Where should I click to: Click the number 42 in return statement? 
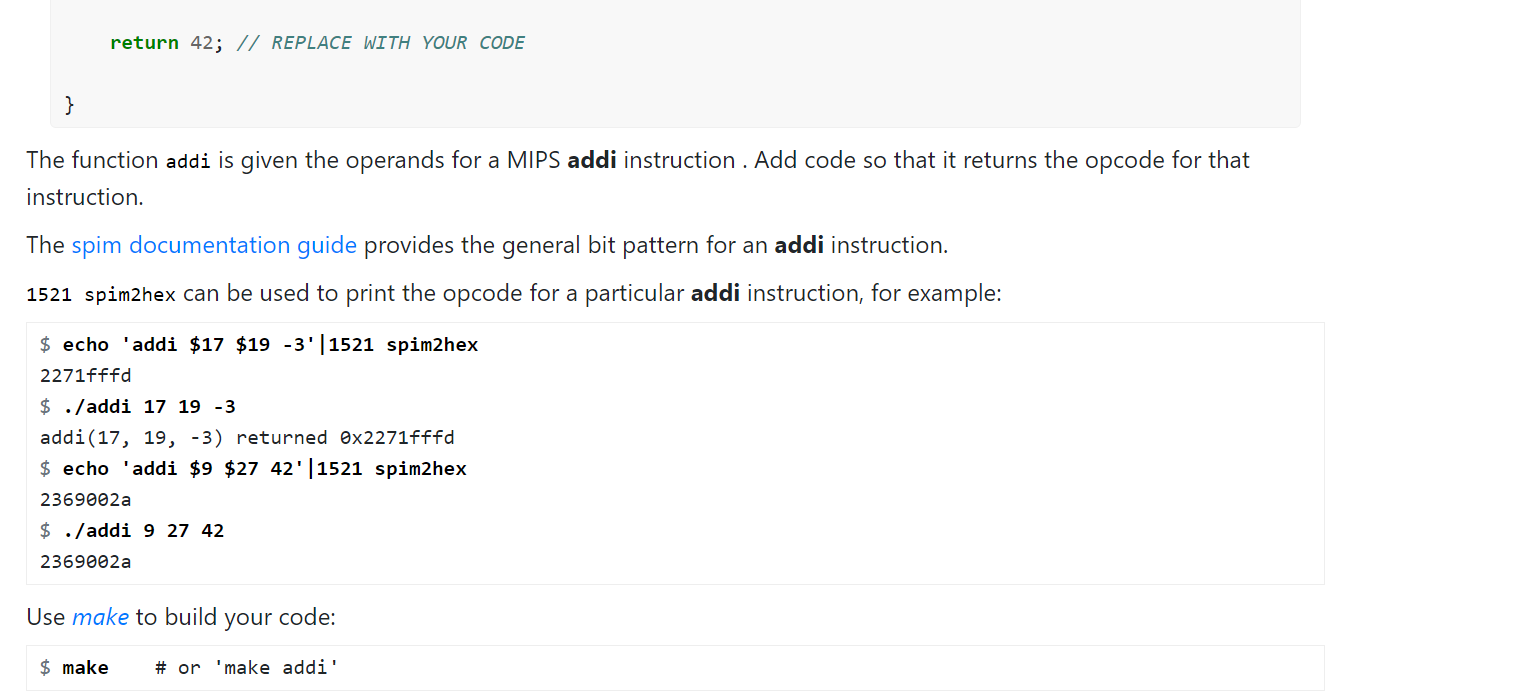point(201,43)
